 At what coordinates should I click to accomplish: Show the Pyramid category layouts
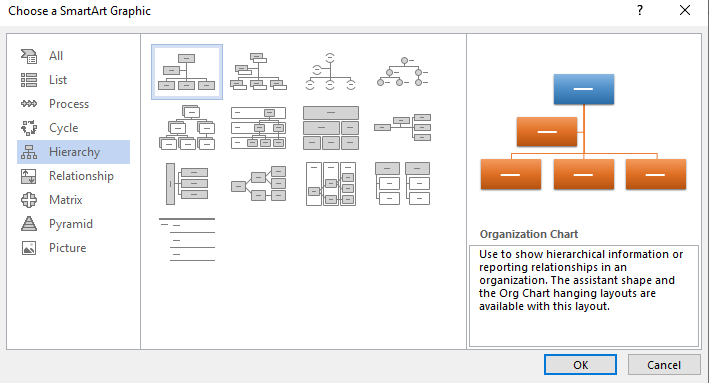(x=74, y=224)
